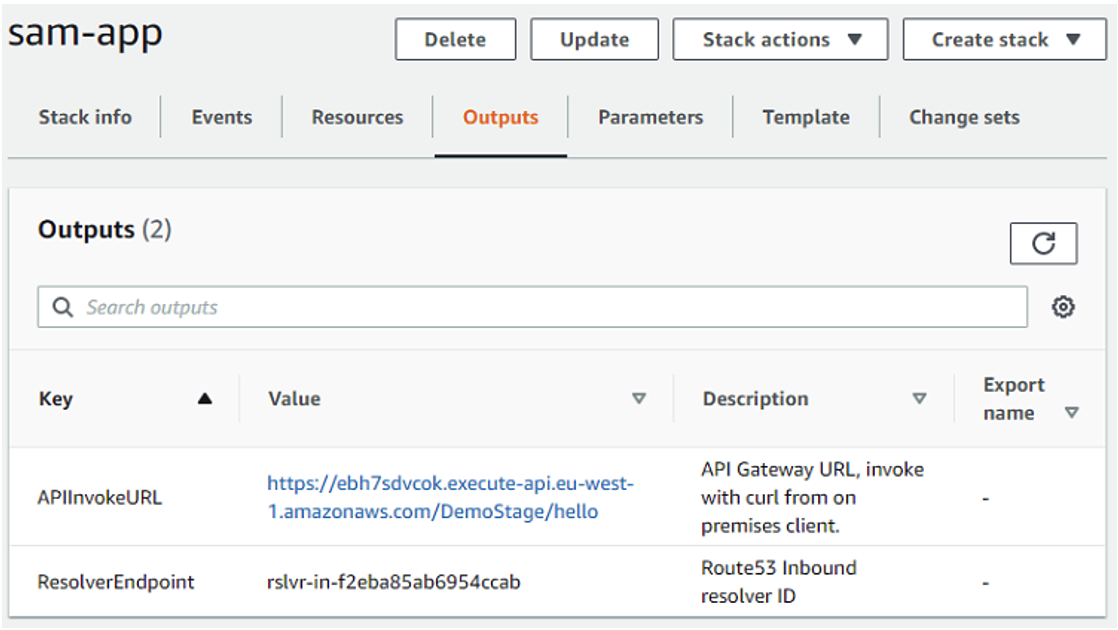View the Template tab
This screenshot has height=630, width=1118.
point(806,117)
